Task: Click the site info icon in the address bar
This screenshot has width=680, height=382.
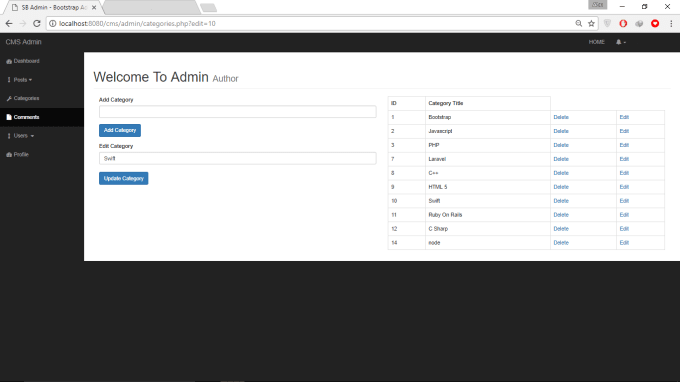Action: click(x=52, y=23)
